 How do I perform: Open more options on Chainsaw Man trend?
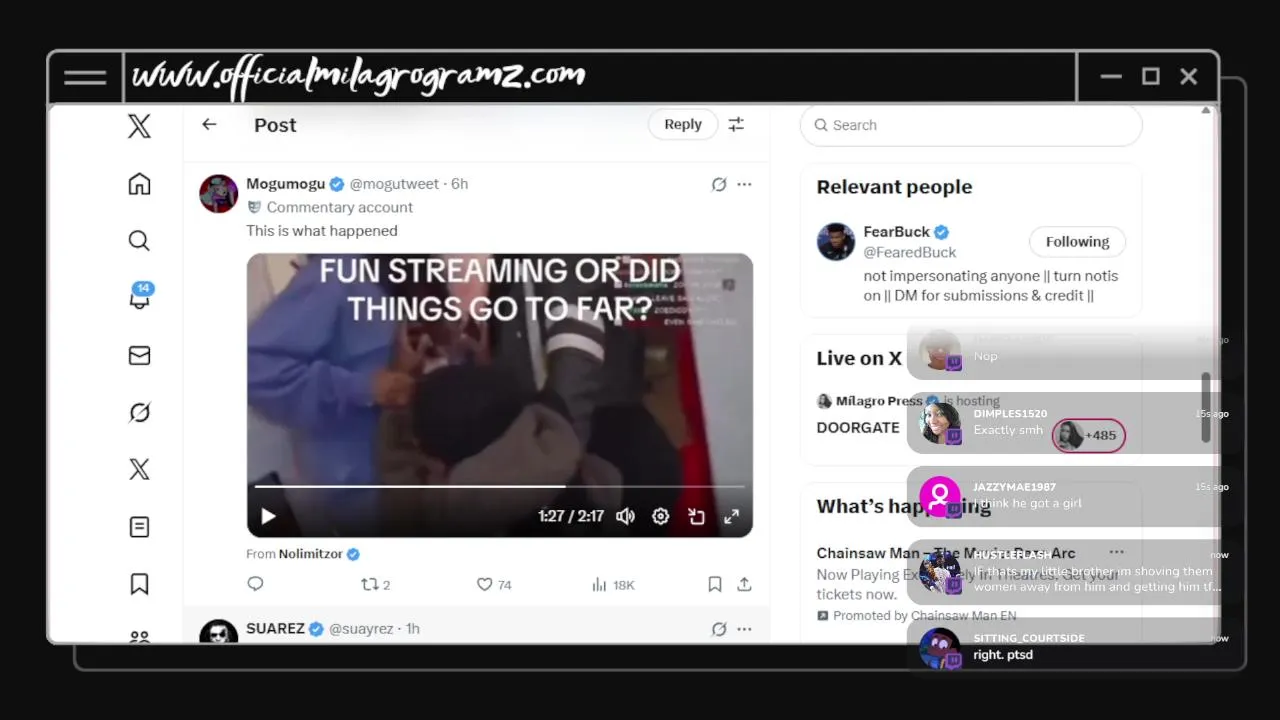click(x=1116, y=552)
